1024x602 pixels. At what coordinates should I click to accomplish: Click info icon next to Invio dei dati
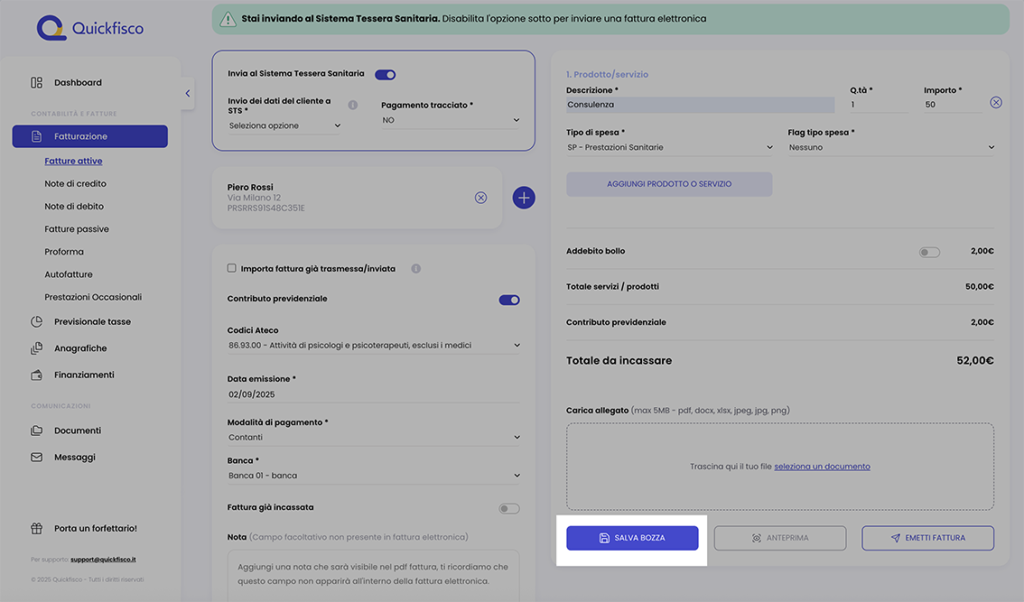pyautogui.click(x=352, y=105)
